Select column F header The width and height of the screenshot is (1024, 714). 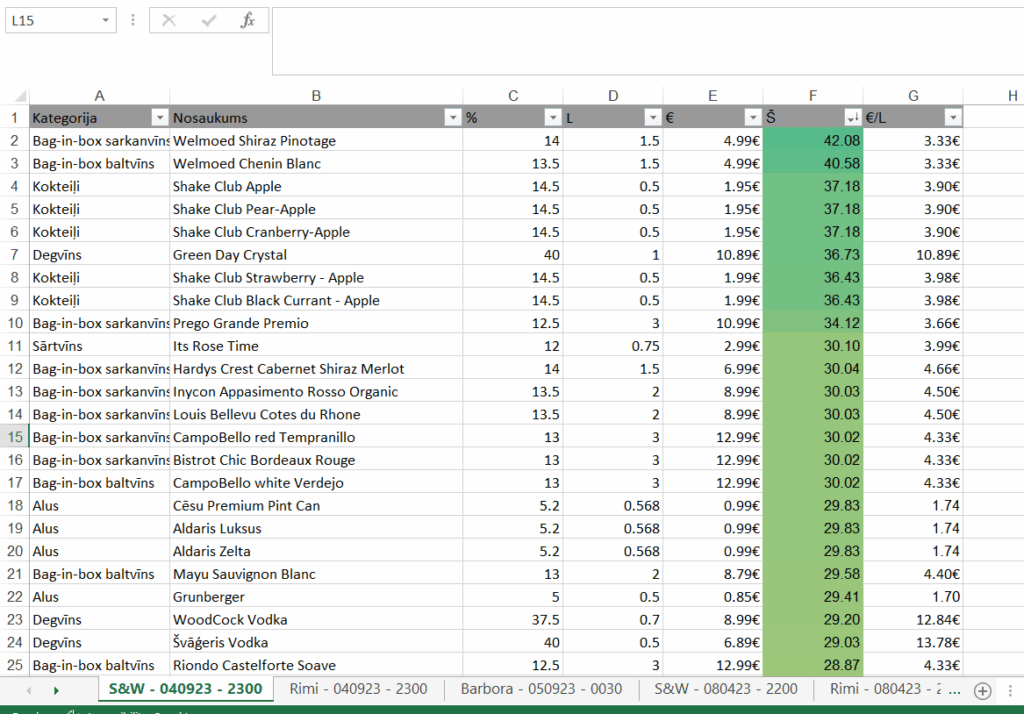(x=812, y=96)
